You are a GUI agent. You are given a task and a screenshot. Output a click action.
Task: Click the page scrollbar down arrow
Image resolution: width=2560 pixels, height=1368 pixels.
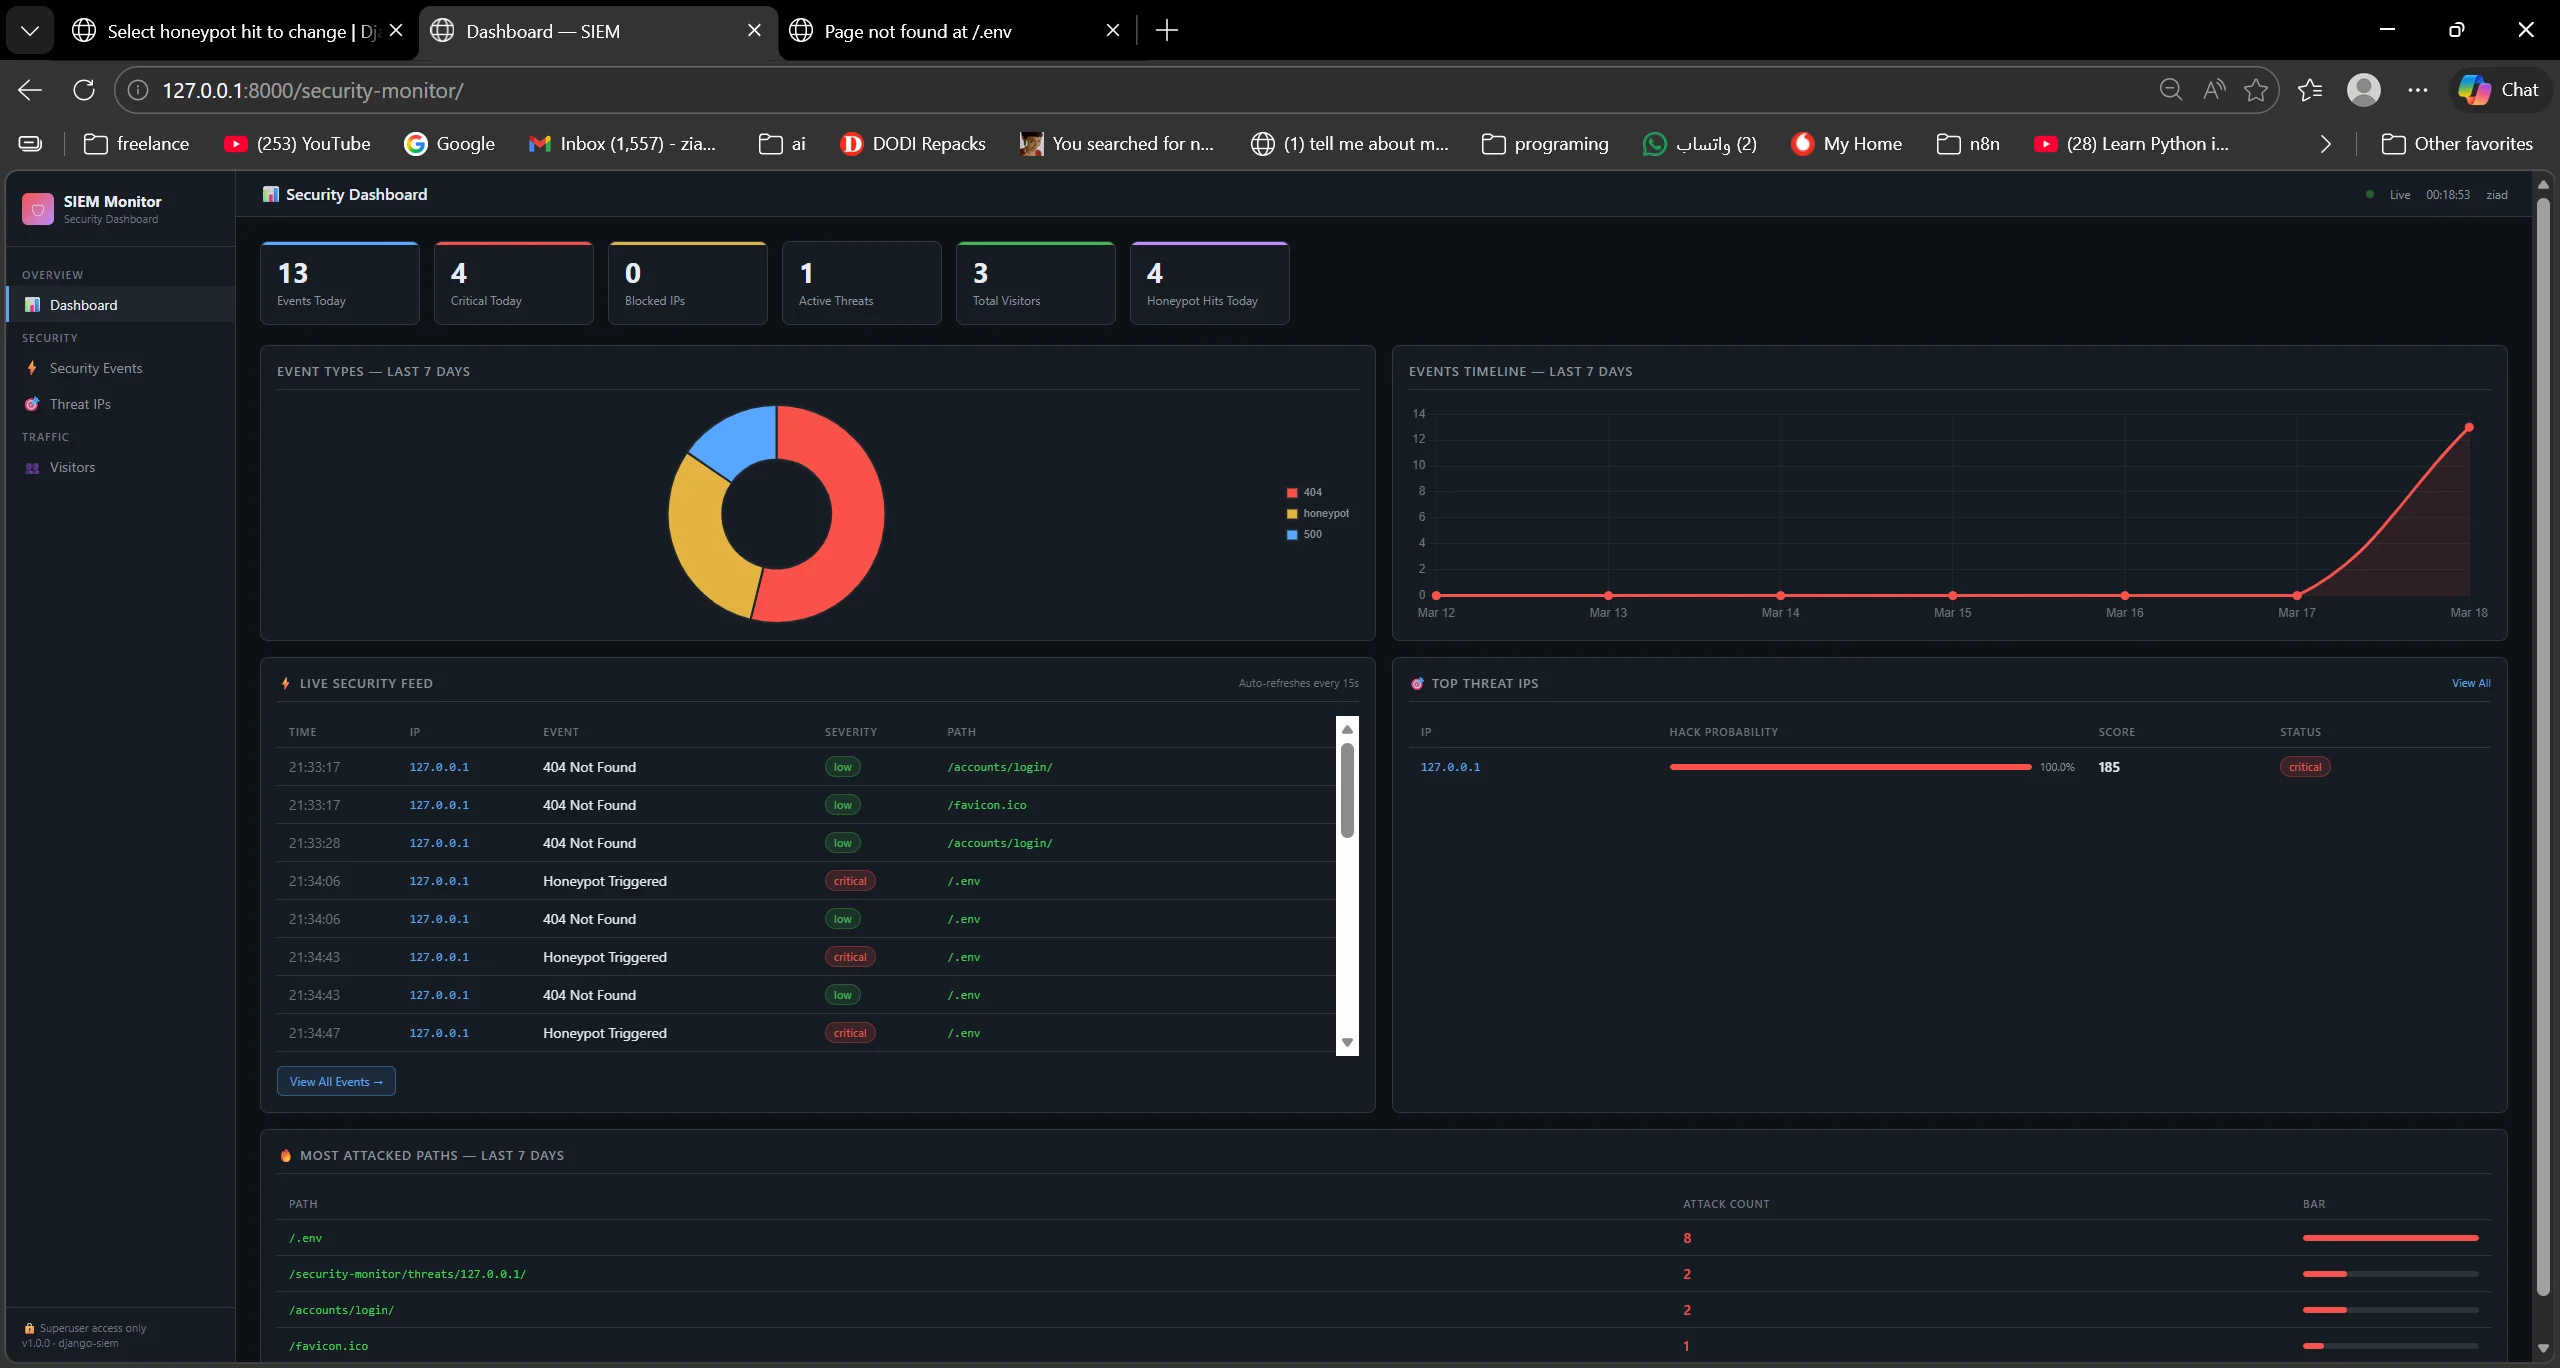[x=2543, y=1348]
